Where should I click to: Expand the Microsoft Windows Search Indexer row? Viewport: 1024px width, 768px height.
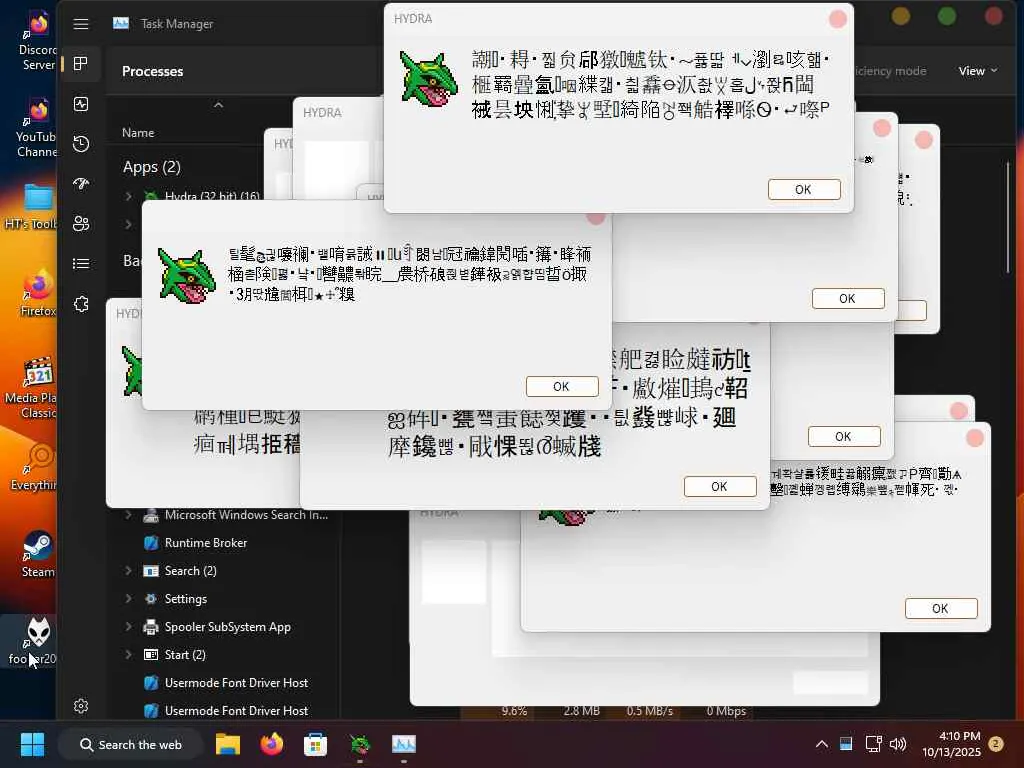point(129,515)
